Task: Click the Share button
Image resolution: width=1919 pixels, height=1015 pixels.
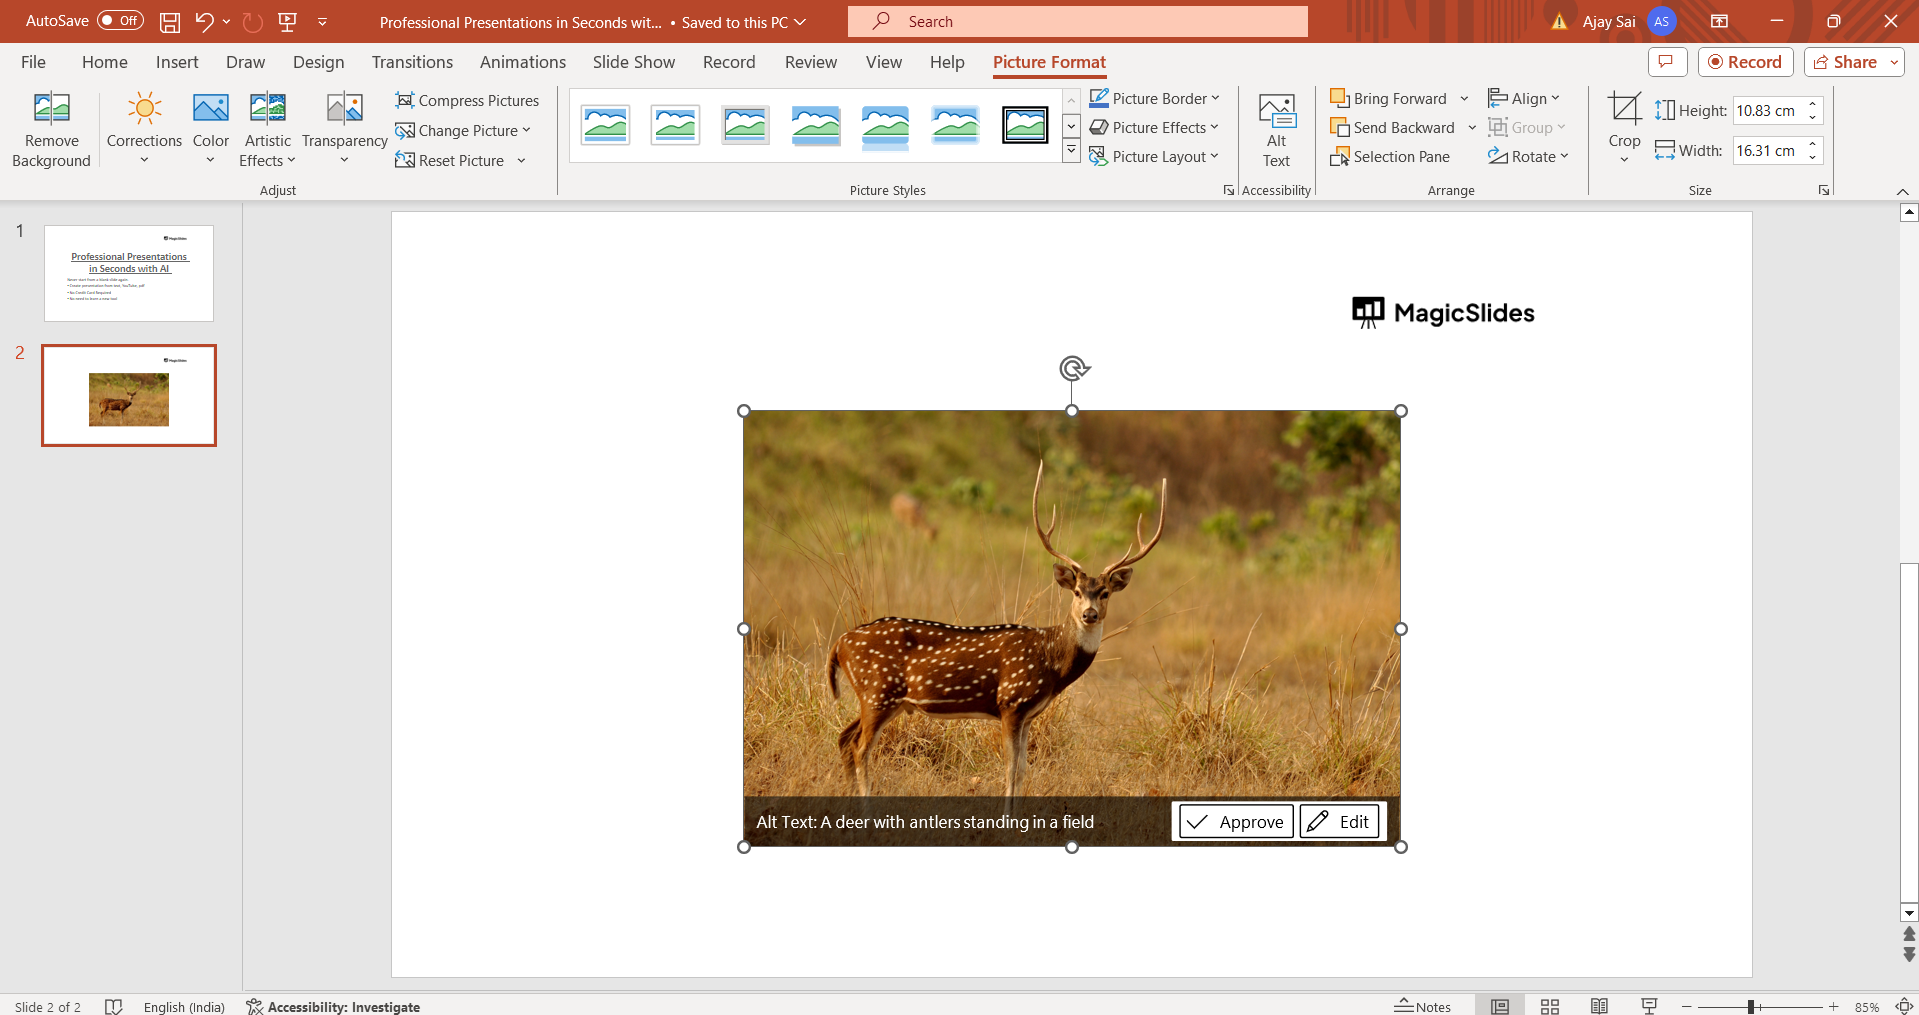Action: 1845,62
